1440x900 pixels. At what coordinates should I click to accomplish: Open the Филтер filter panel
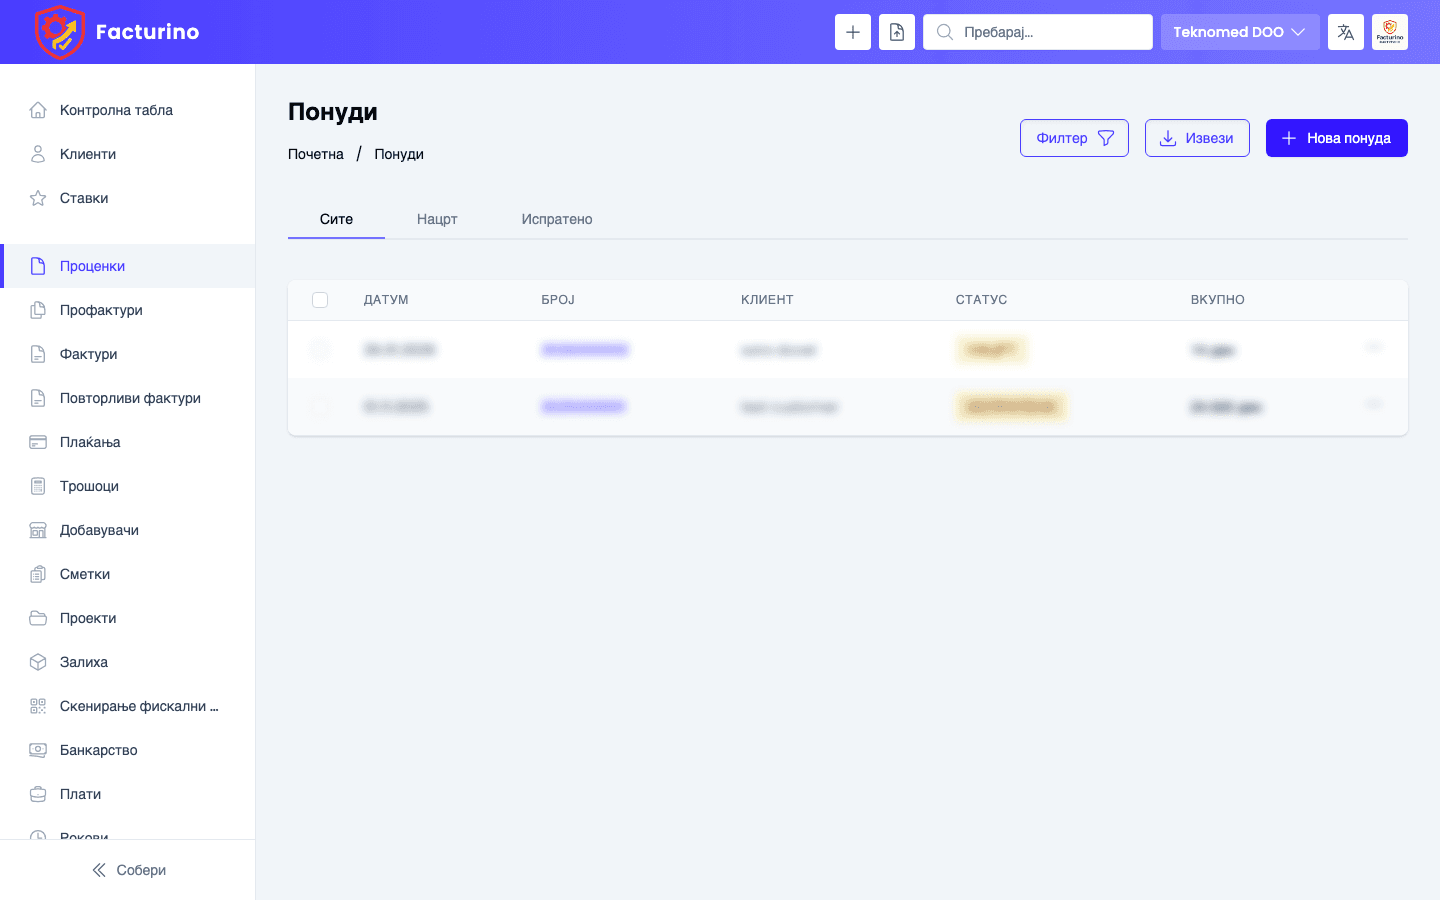click(x=1074, y=138)
